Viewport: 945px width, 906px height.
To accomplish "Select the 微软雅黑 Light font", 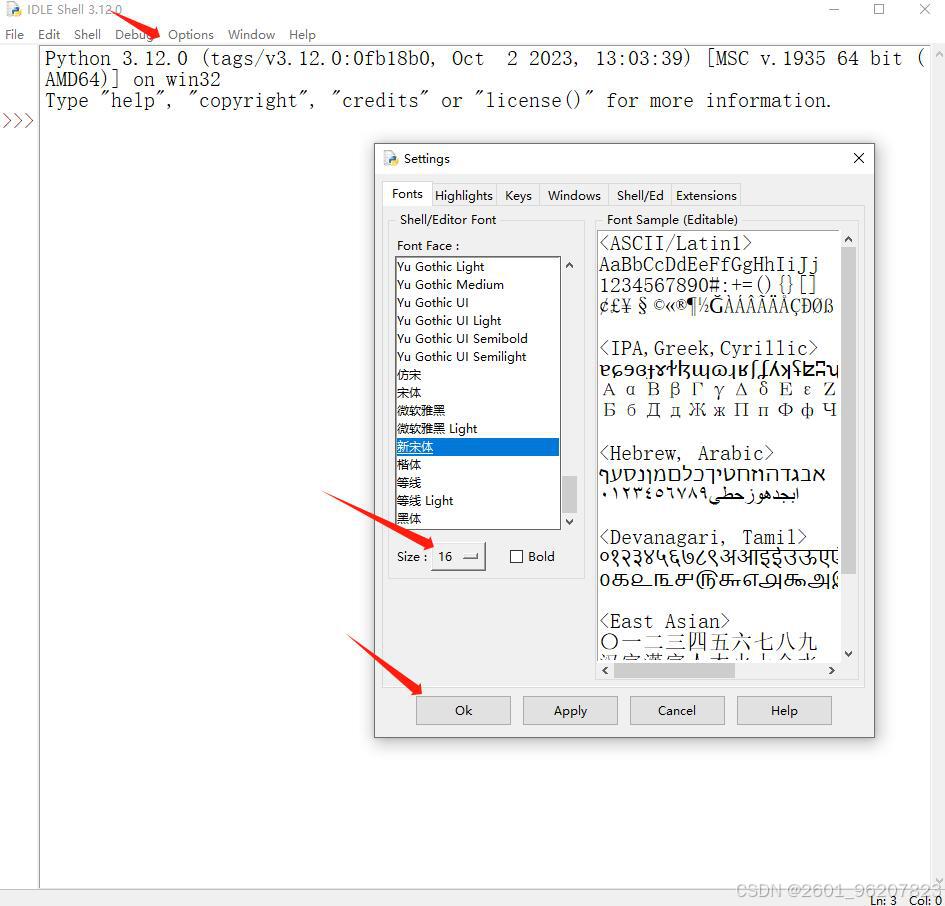I will pos(477,429).
